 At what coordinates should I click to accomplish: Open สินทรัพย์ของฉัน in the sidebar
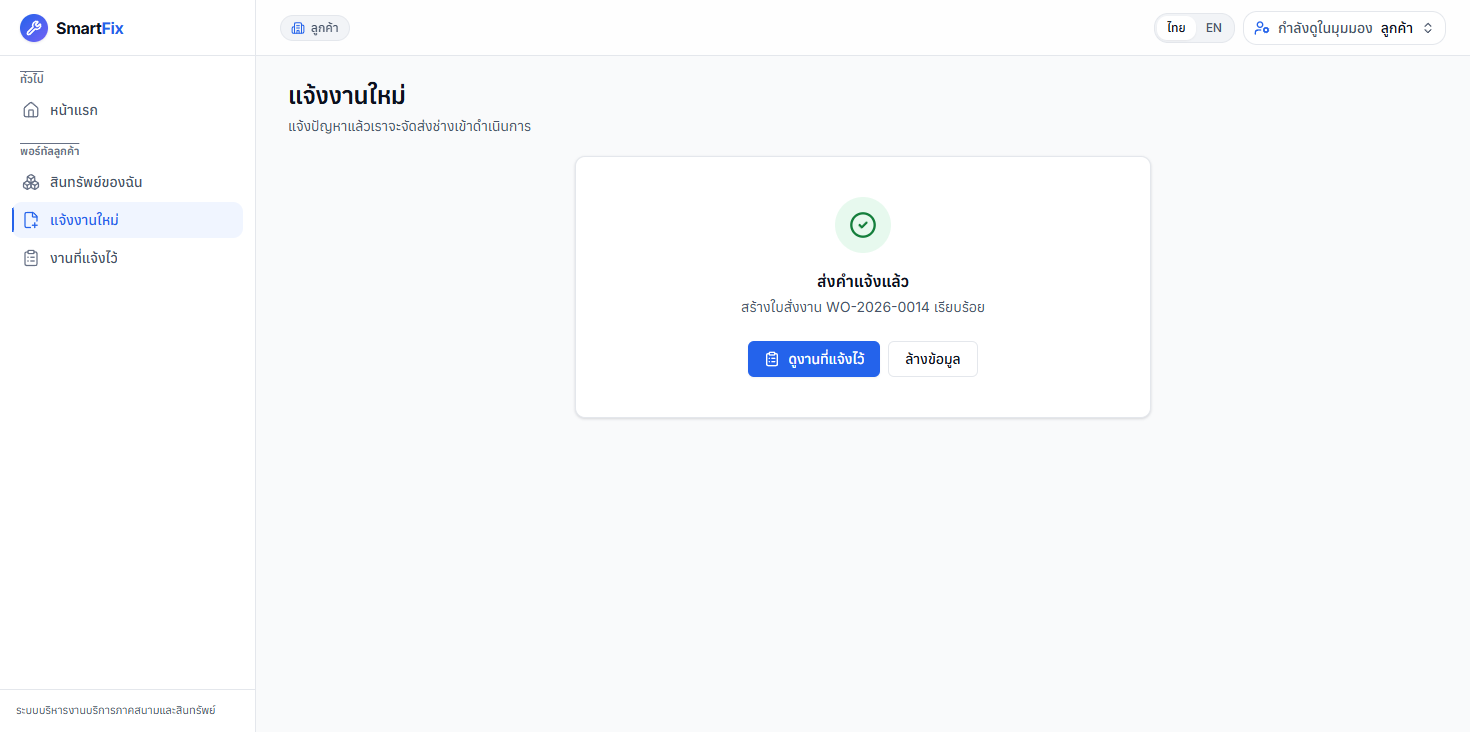(x=127, y=182)
